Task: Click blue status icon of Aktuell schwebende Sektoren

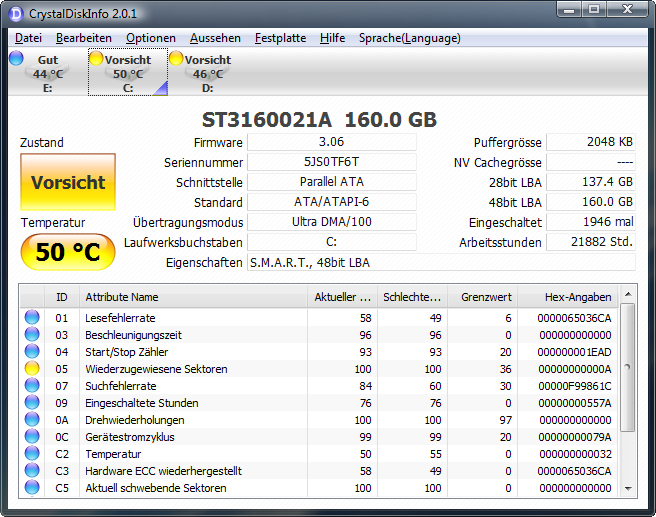Action: pyautogui.click(x=32, y=487)
